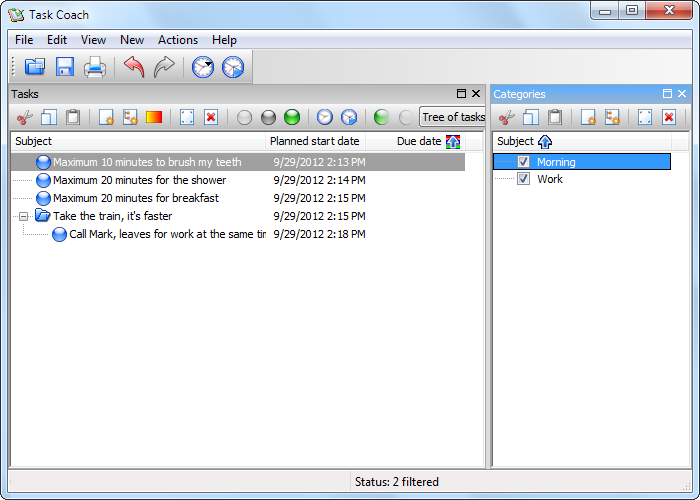This screenshot has height=500, width=700.
Task: Sort tasks by Subject column header
Action: [138, 142]
